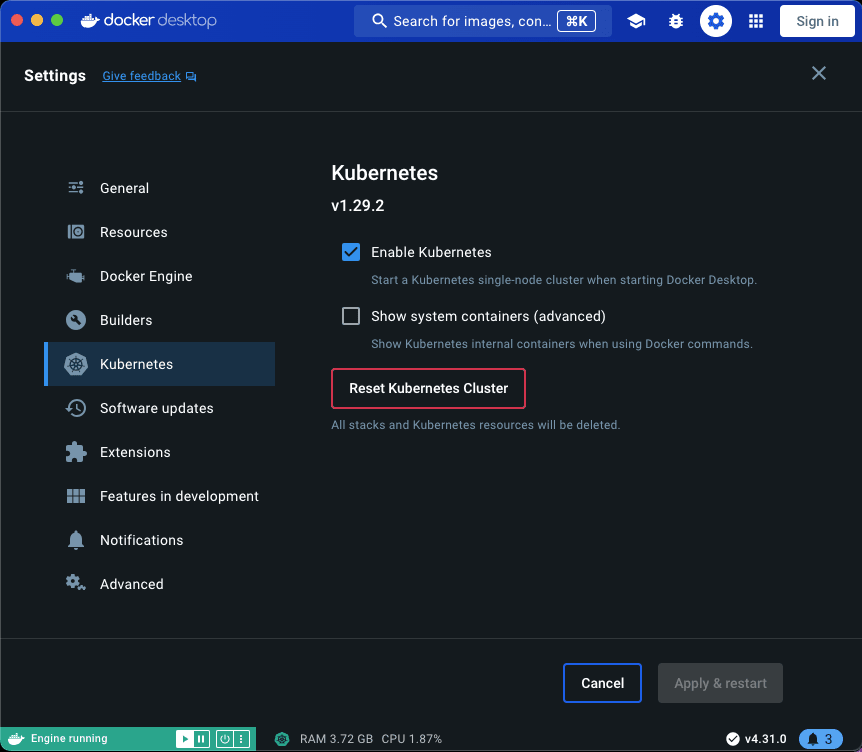Image resolution: width=862 pixels, height=752 pixels.
Task: Click the Engine running status label
Action: click(x=69, y=738)
